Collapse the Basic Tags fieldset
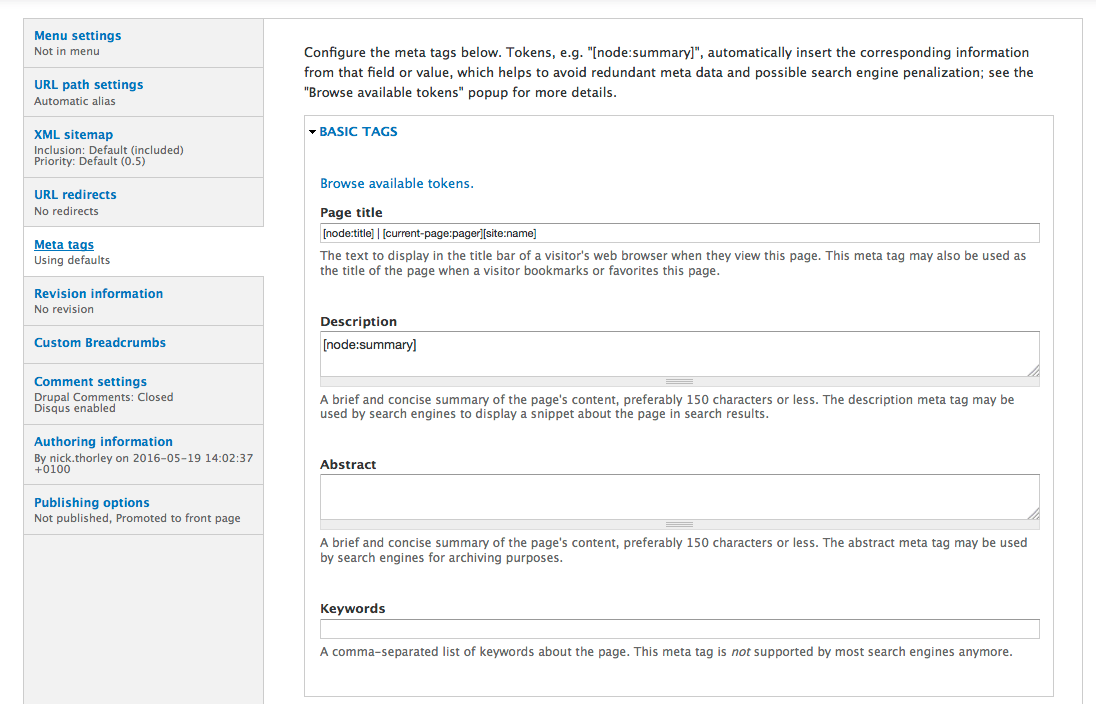 [358, 131]
